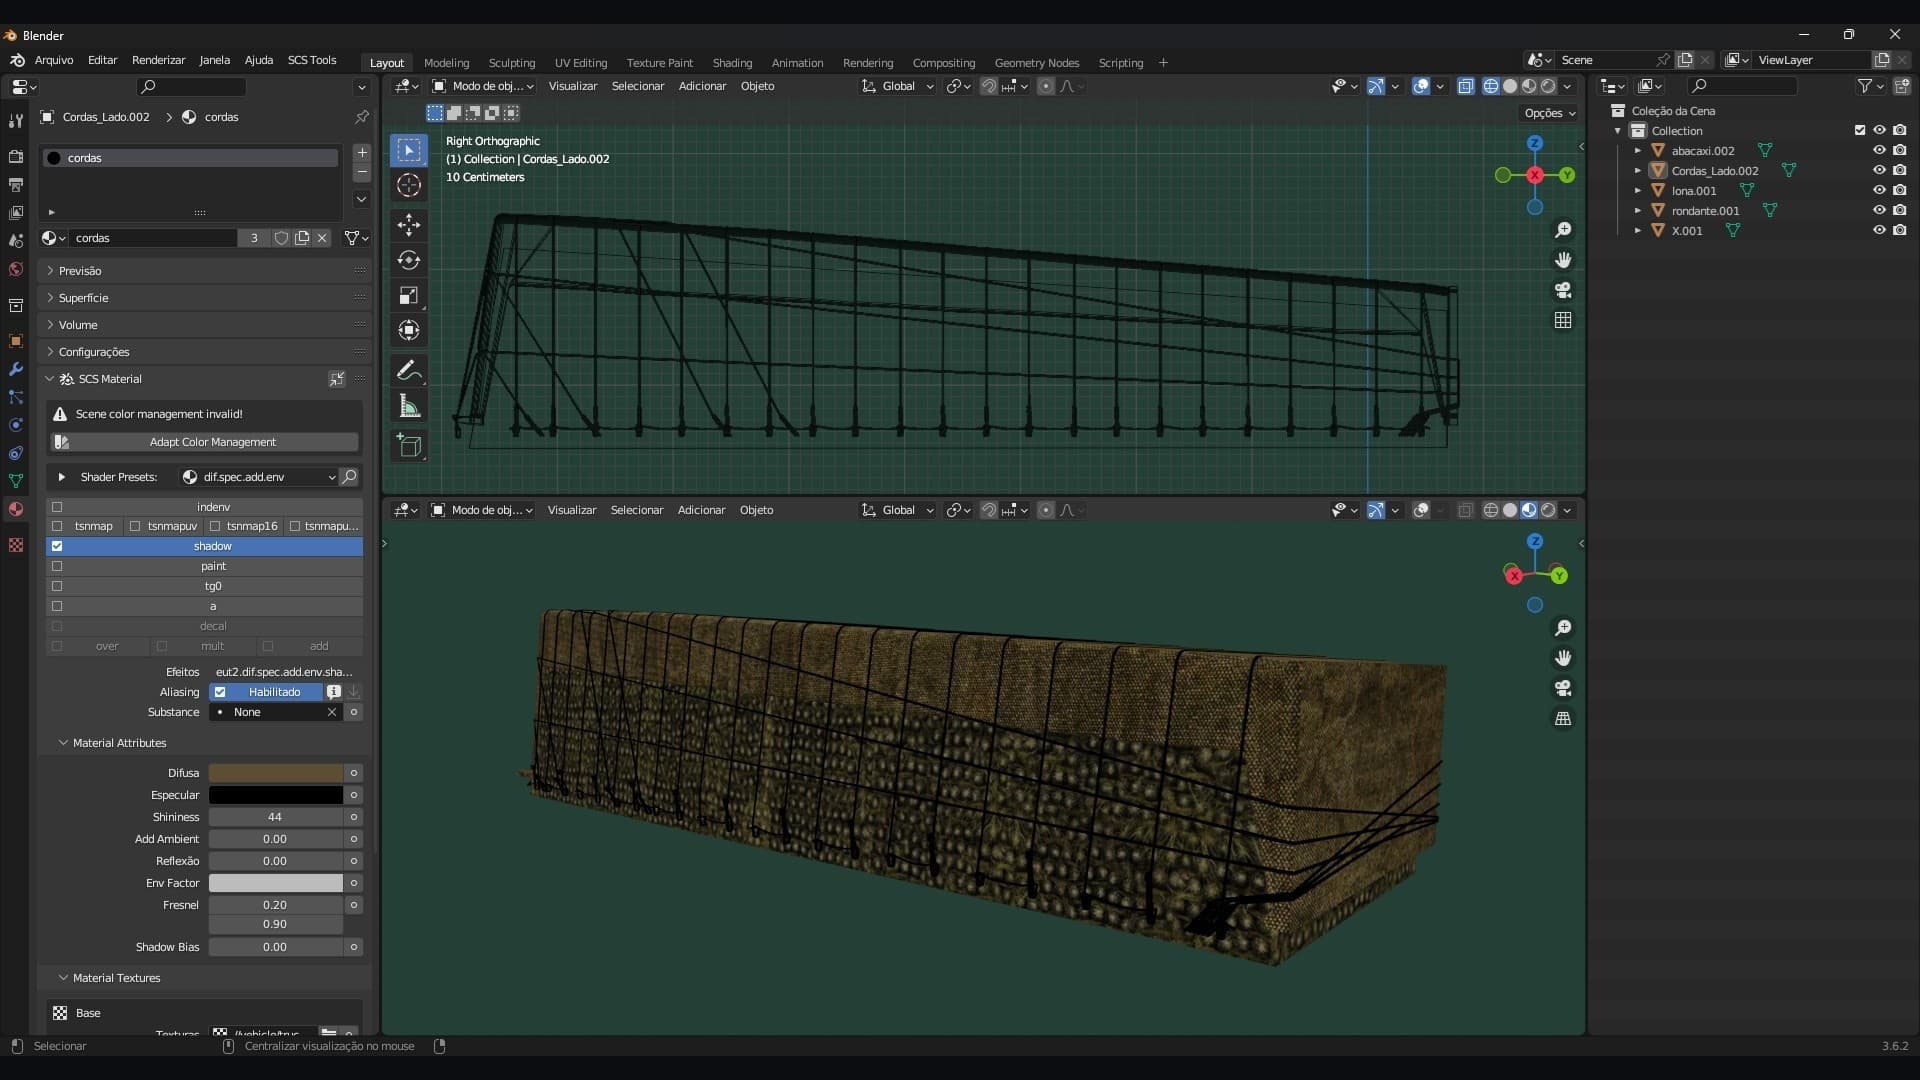Open Opções in top viewport
The height and width of the screenshot is (1080, 1920).
(x=1550, y=113)
